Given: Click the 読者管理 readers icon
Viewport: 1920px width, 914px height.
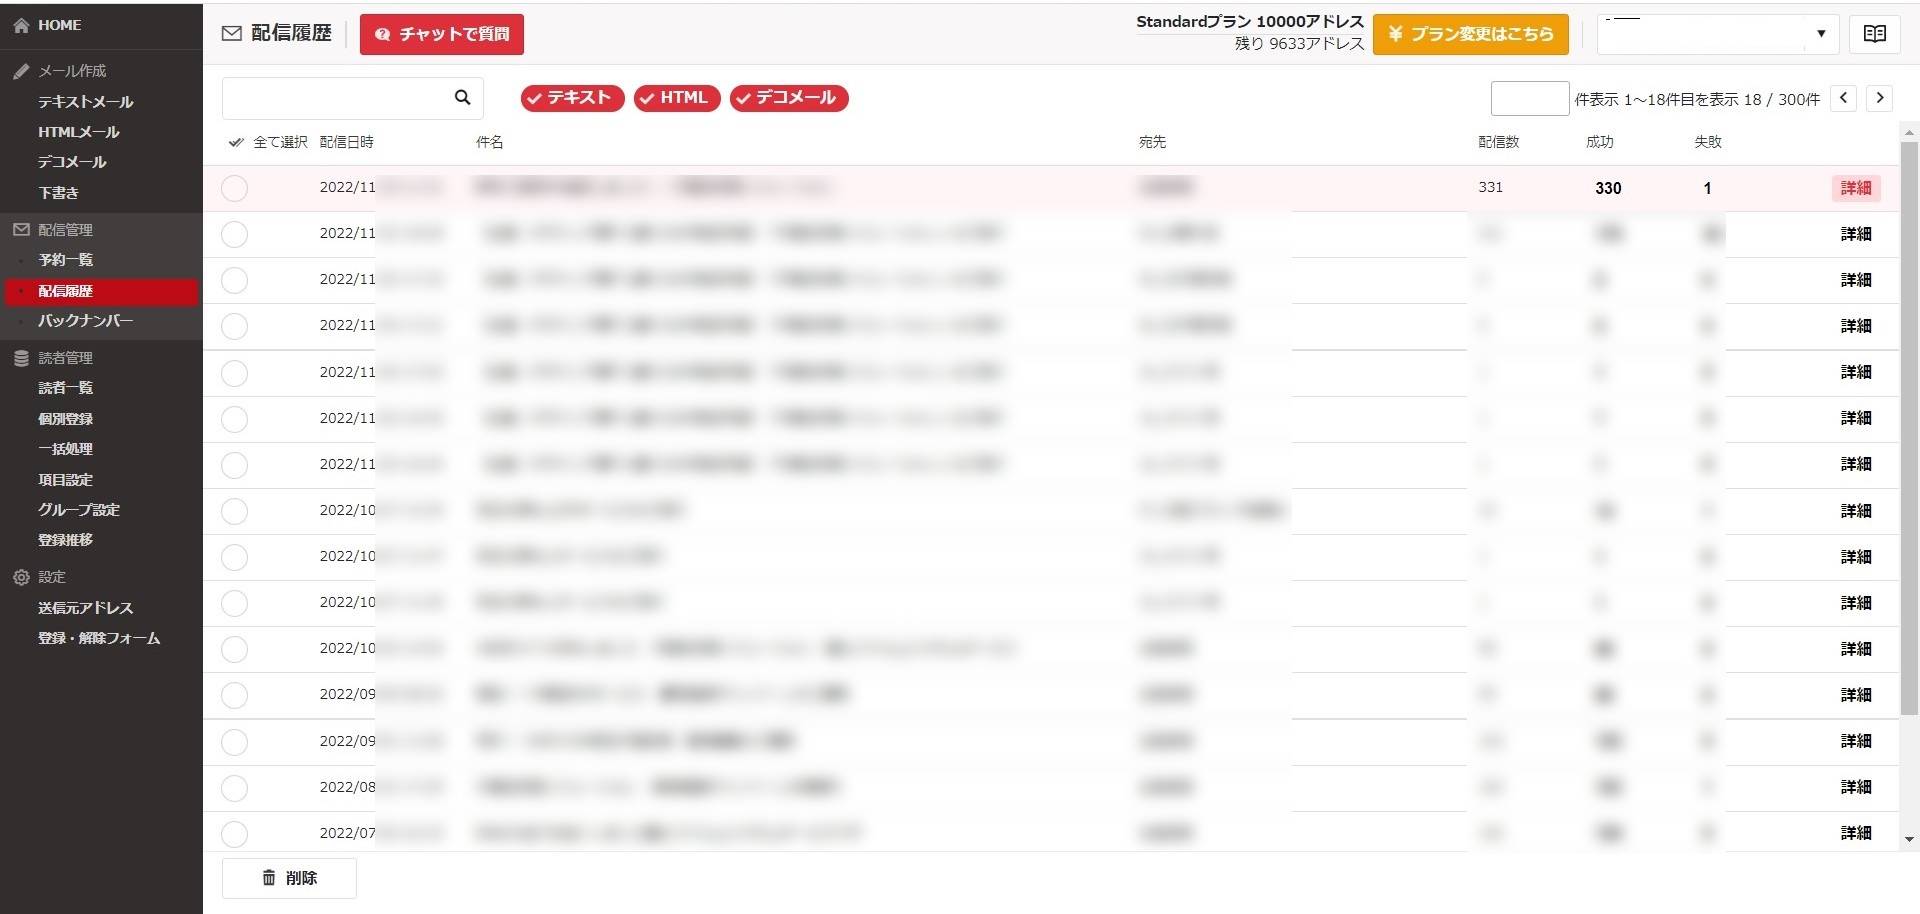Looking at the screenshot, I should tap(20, 357).
